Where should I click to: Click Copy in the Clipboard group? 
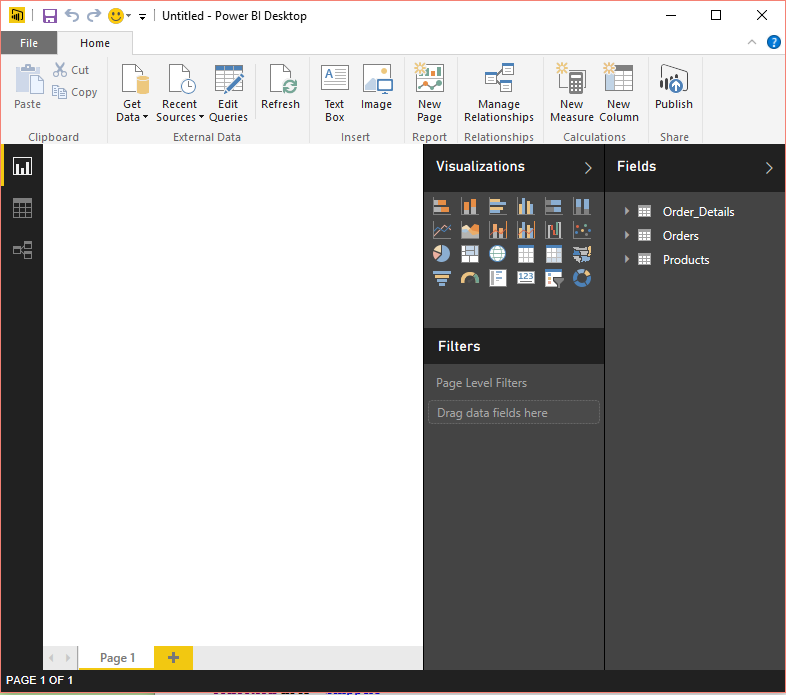[x=75, y=92]
